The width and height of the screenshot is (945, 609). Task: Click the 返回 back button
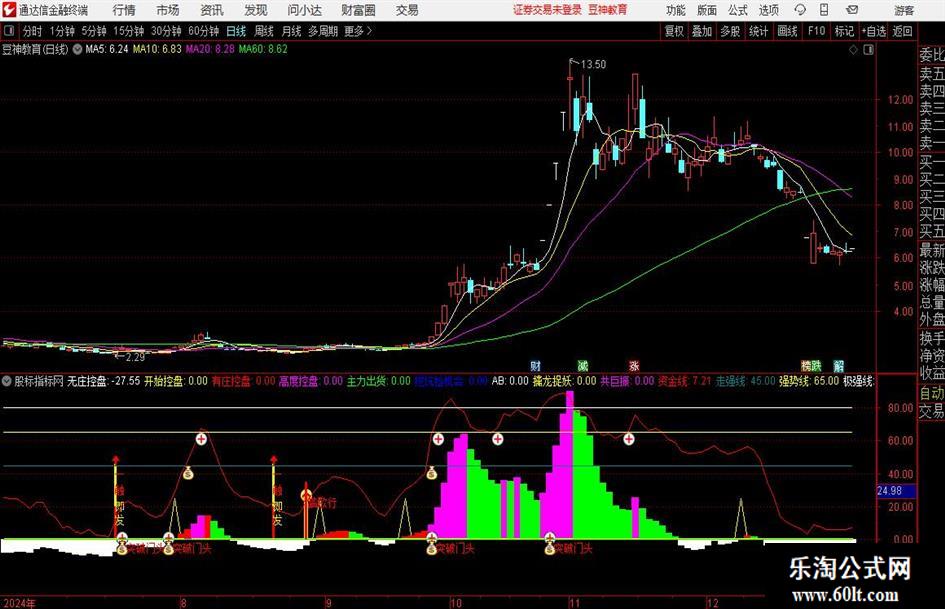[x=902, y=31]
